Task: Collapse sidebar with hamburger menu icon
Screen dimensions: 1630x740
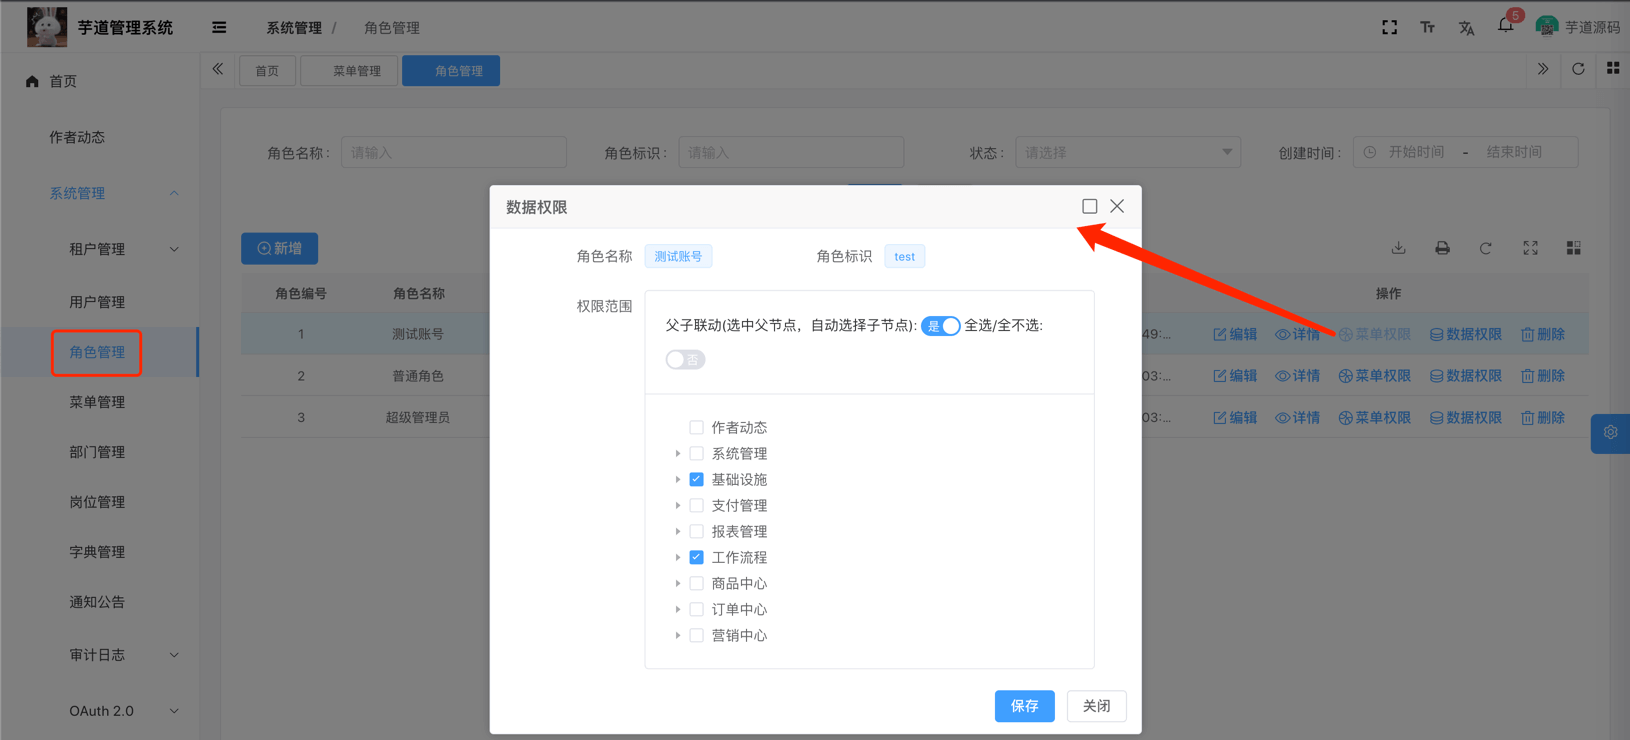Action: point(219,27)
